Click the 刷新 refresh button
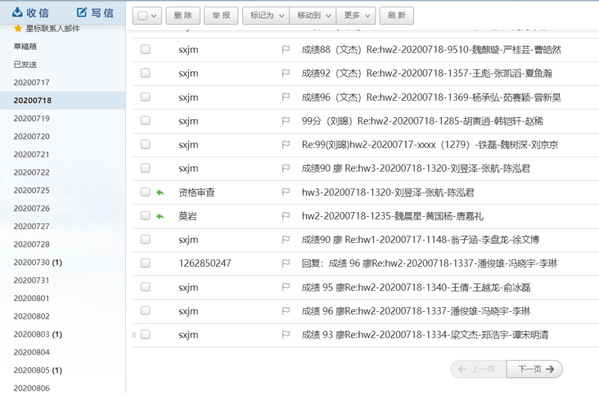Screen dimensions: 599x393 (397, 16)
